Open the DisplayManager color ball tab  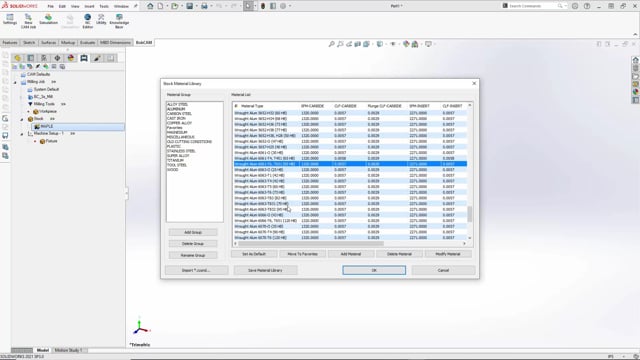tap(71, 58)
